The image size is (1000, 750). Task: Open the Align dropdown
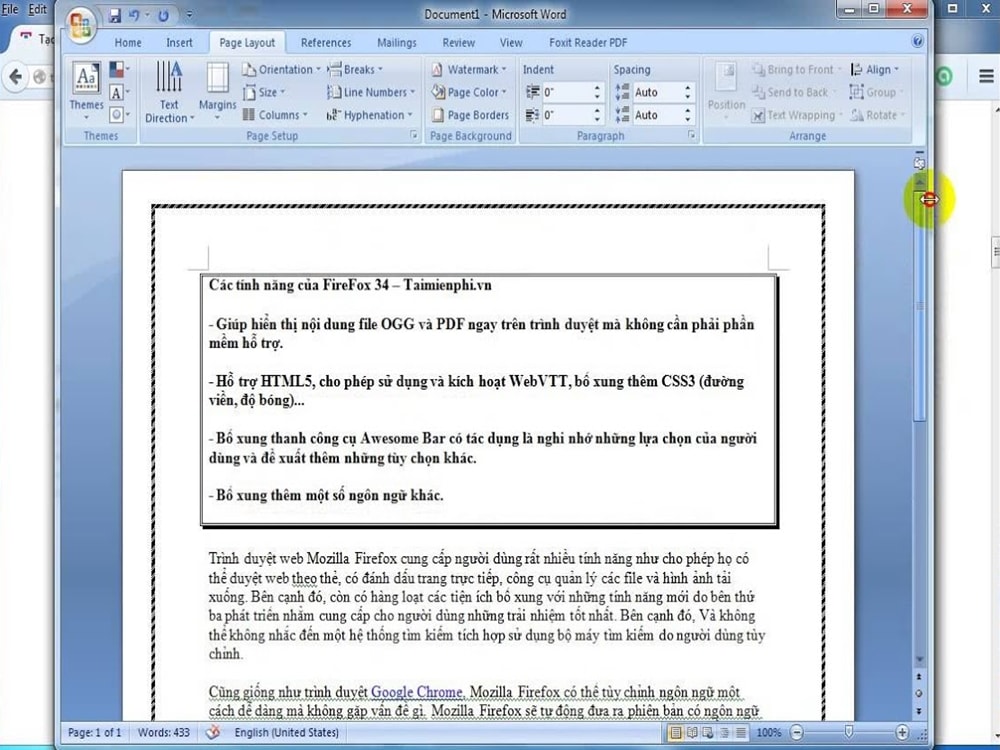click(875, 70)
